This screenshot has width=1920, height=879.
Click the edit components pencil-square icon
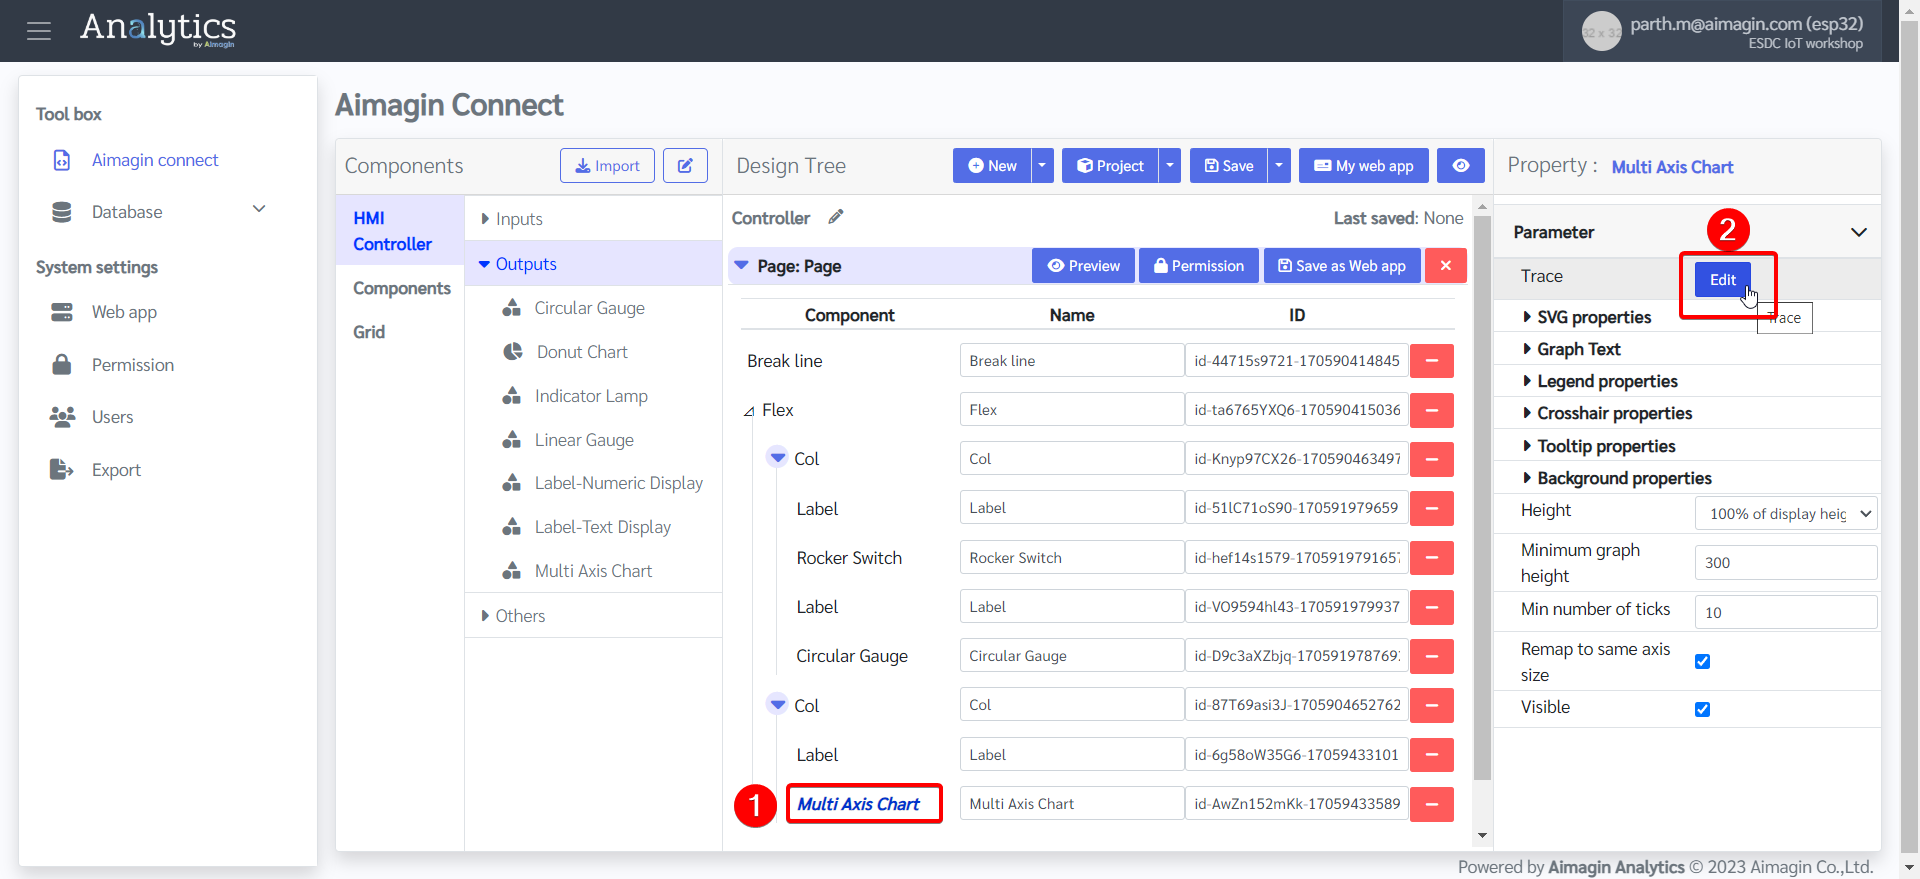point(685,166)
